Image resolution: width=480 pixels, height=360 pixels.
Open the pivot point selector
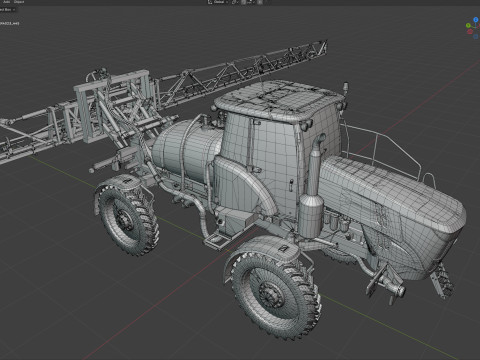[235, 2]
